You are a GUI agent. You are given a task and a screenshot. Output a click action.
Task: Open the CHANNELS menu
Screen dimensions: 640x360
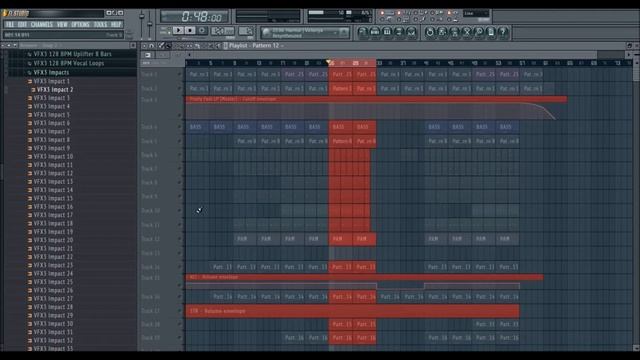point(42,24)
